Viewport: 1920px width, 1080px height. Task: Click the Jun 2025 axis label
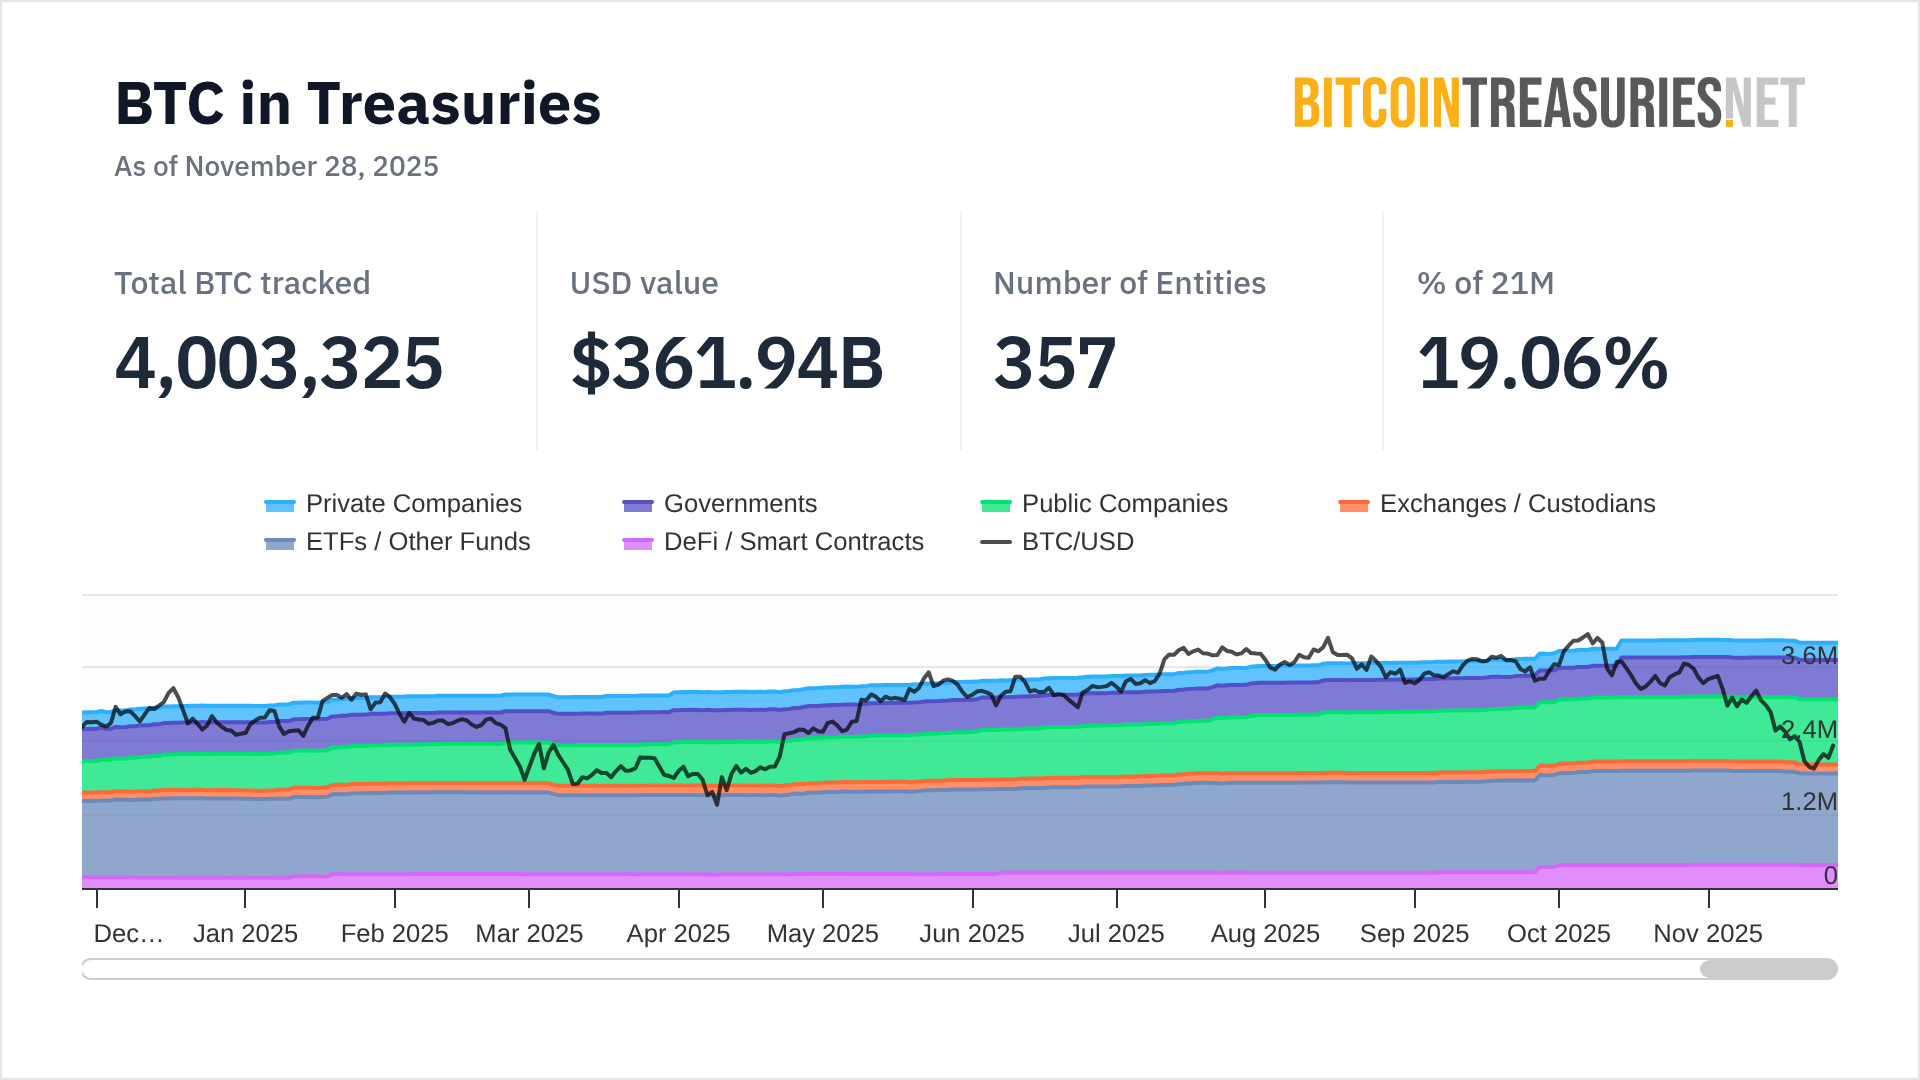[971, 934]
